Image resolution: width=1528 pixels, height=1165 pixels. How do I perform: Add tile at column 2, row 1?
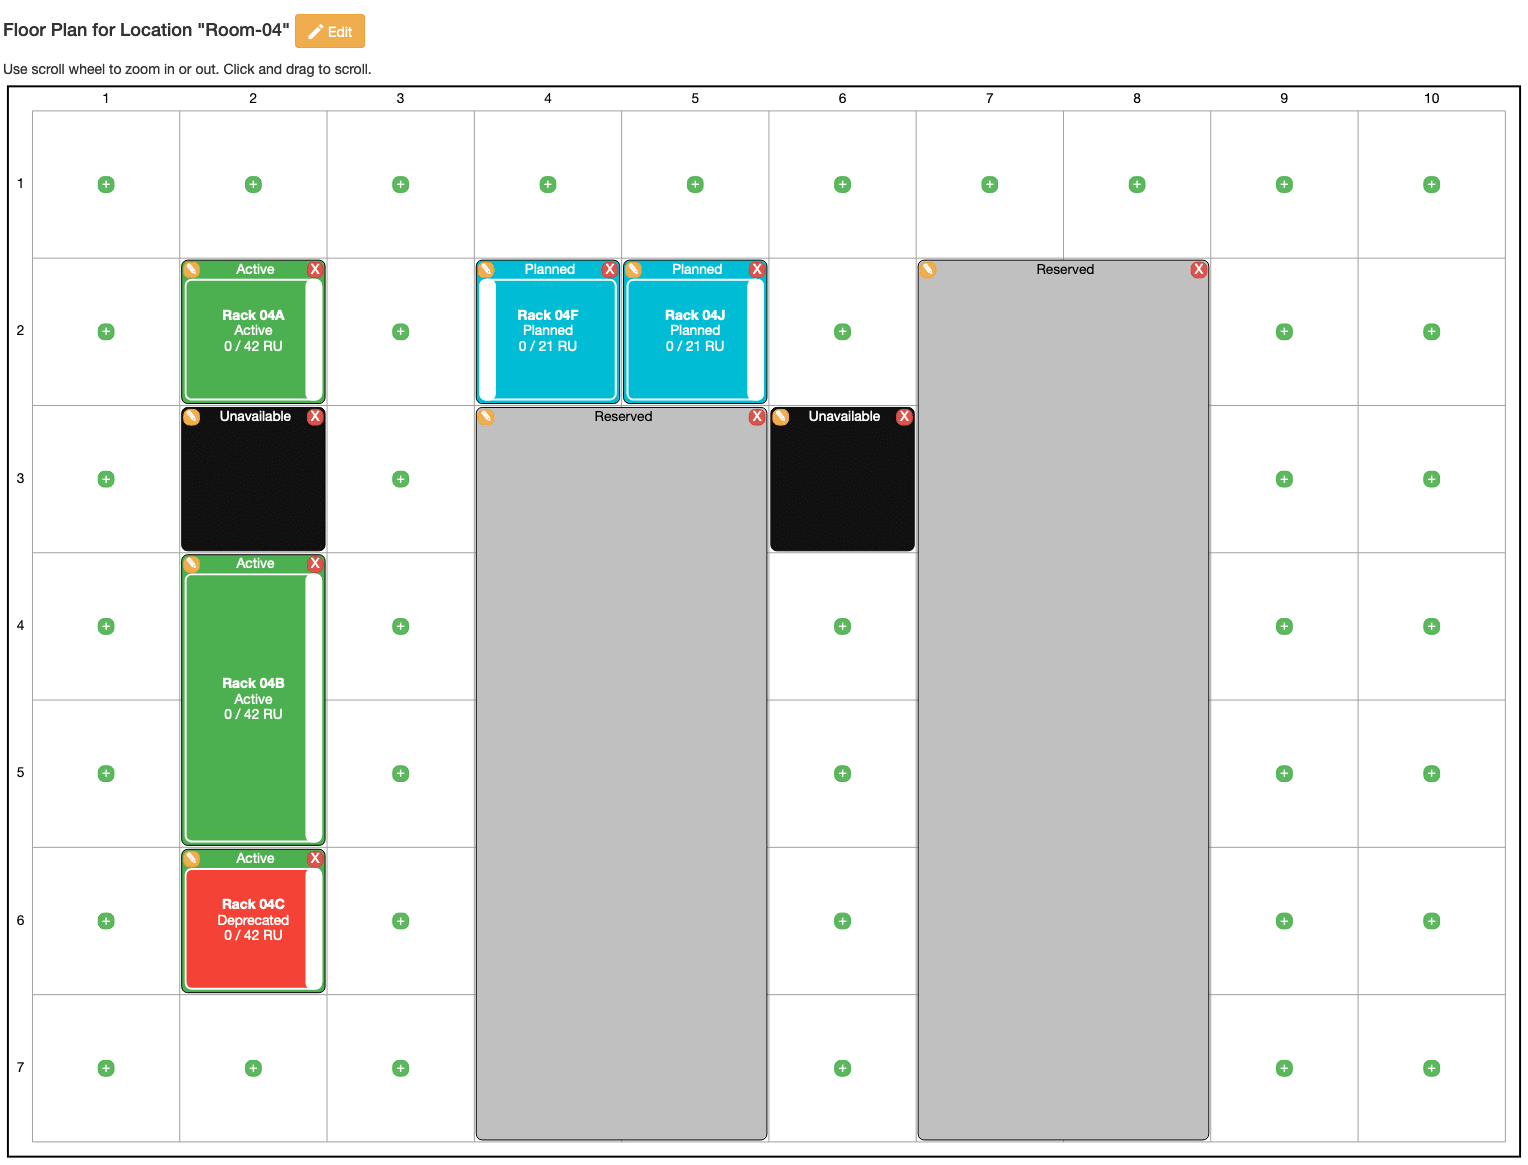253,184
